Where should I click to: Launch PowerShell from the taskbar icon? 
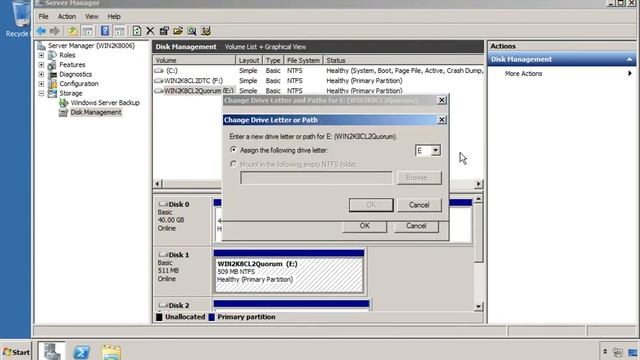click(81, 351)
